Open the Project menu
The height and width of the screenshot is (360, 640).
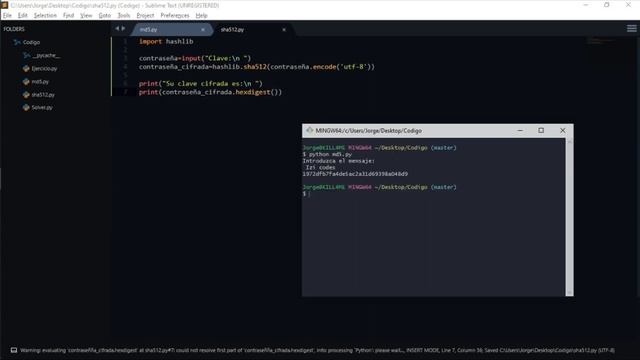pos(145,16)
